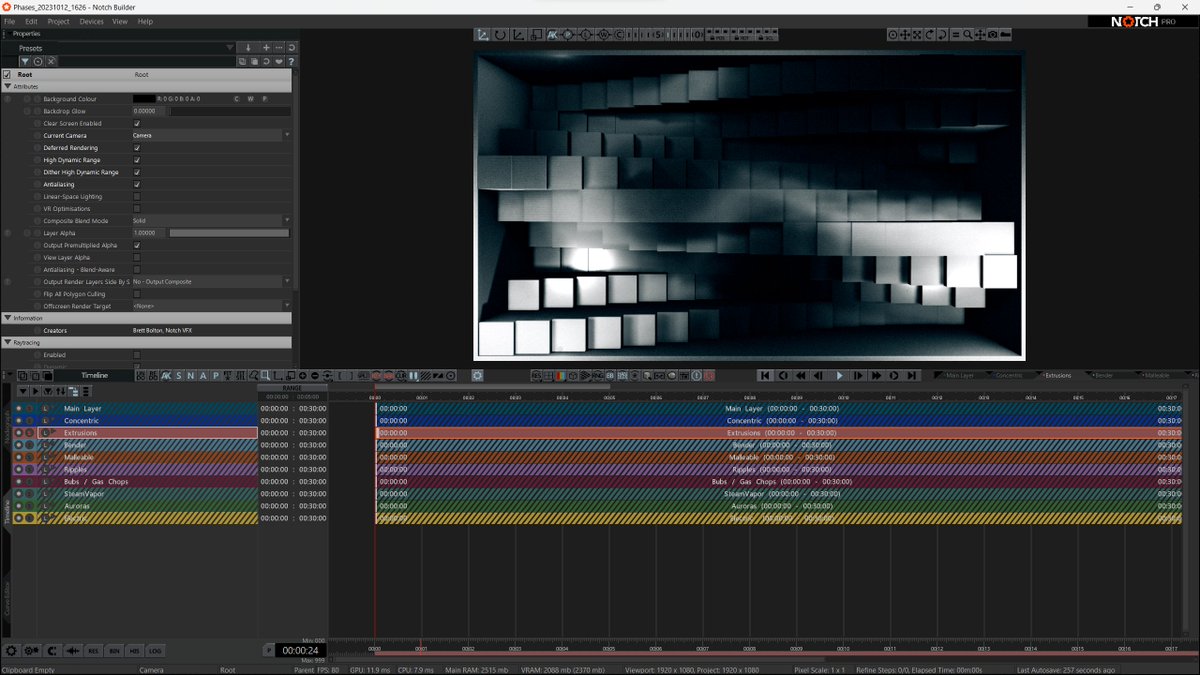
Task: Click the settings gear icon near timeline toolbar
Action: point(477,375)
